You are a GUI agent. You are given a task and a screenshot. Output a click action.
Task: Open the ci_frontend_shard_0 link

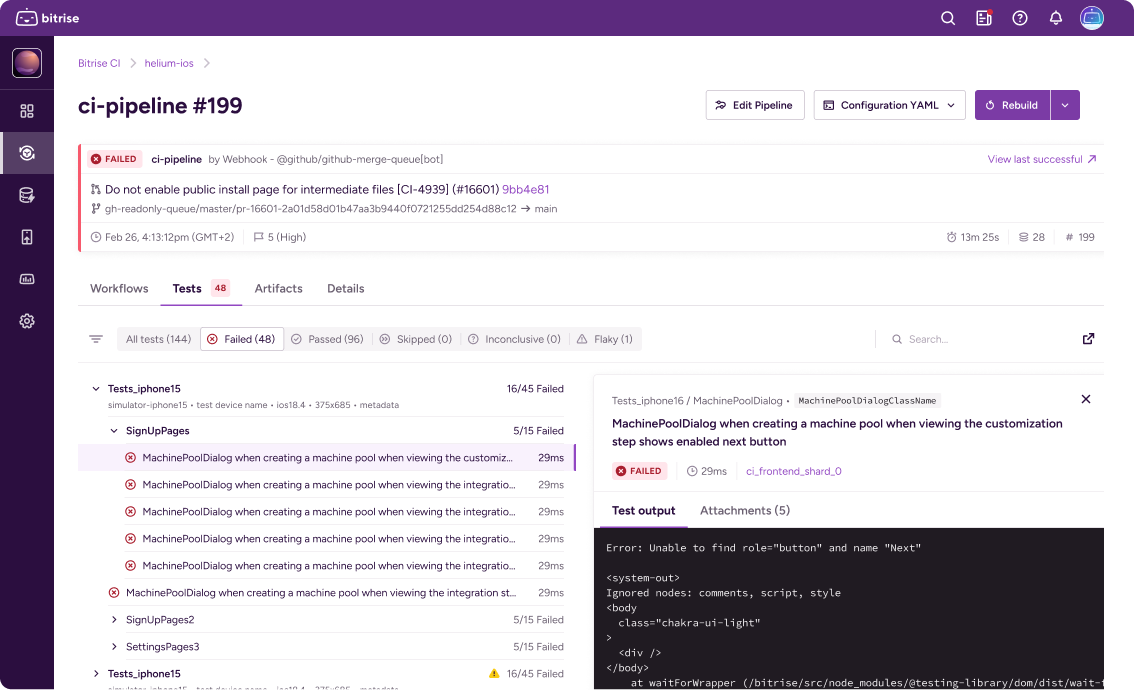tap(793, 471)
